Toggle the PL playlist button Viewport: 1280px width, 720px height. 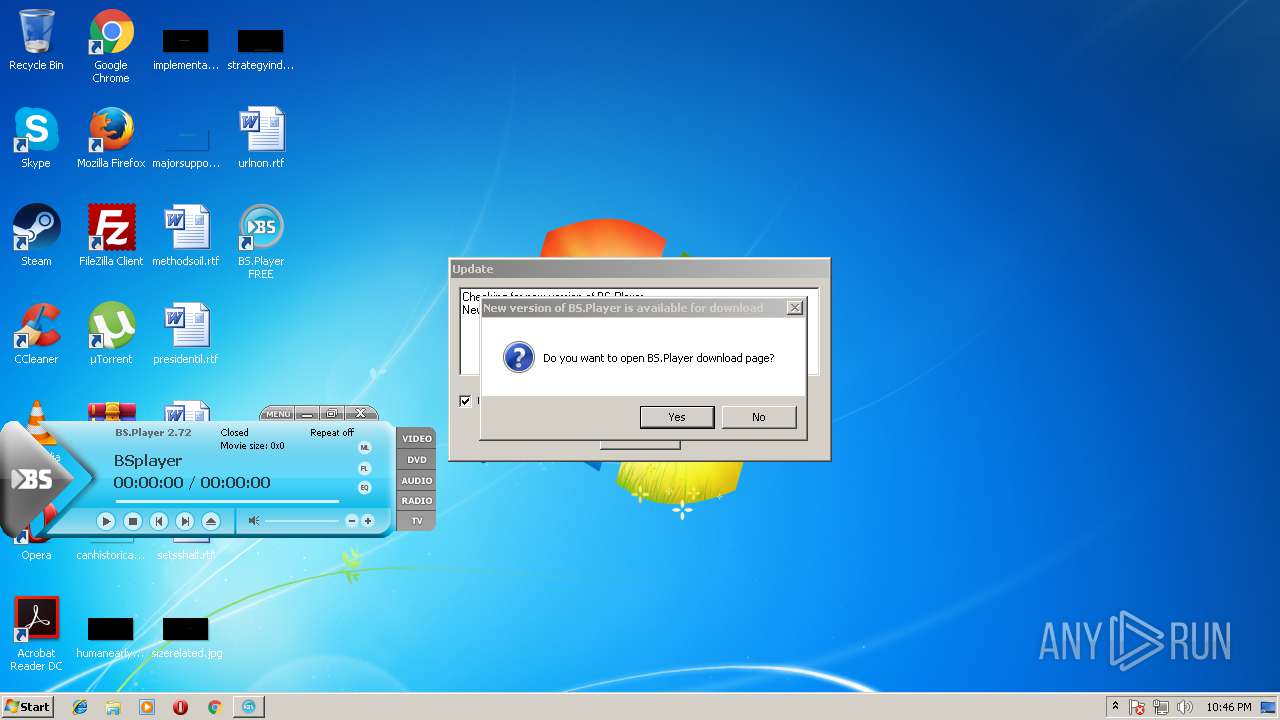click(365, 468)
